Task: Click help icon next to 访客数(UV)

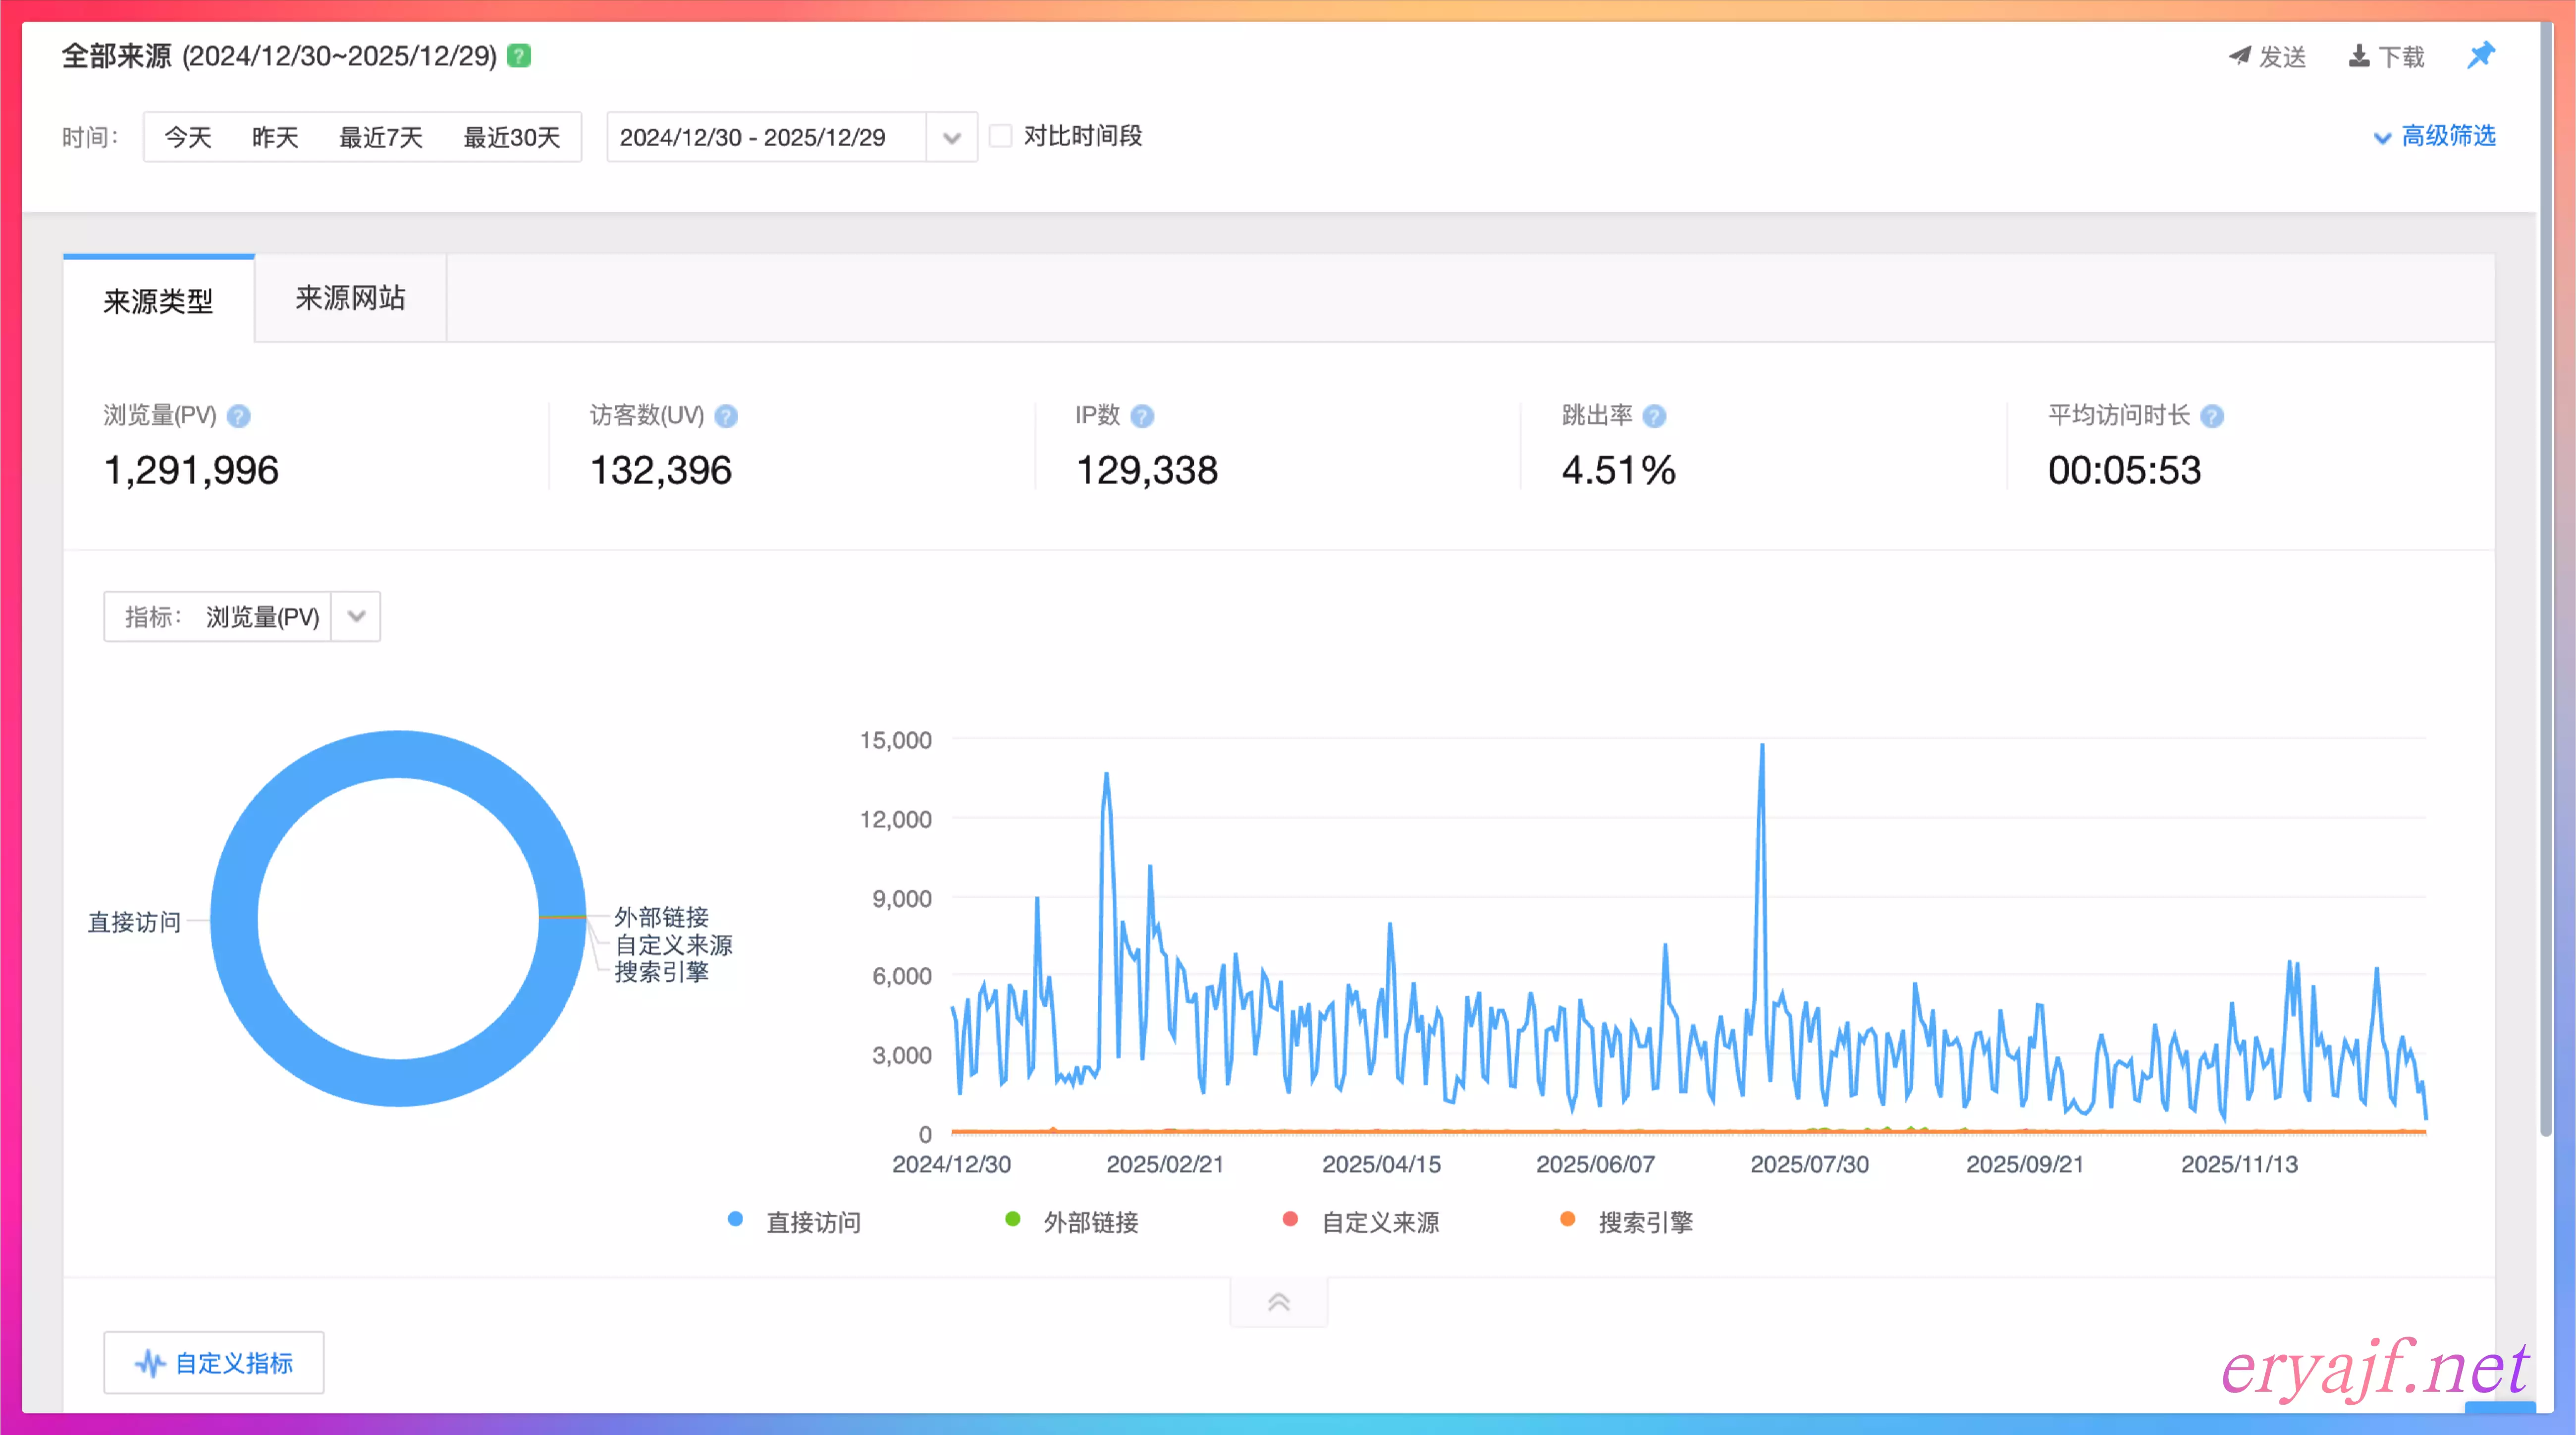Action: coord(726,416)
